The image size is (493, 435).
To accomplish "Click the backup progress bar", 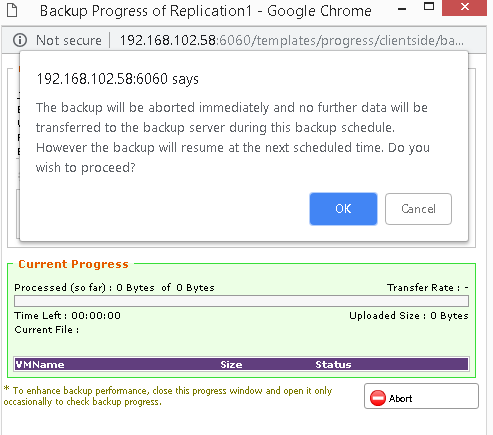I will (x=241, y=301).
